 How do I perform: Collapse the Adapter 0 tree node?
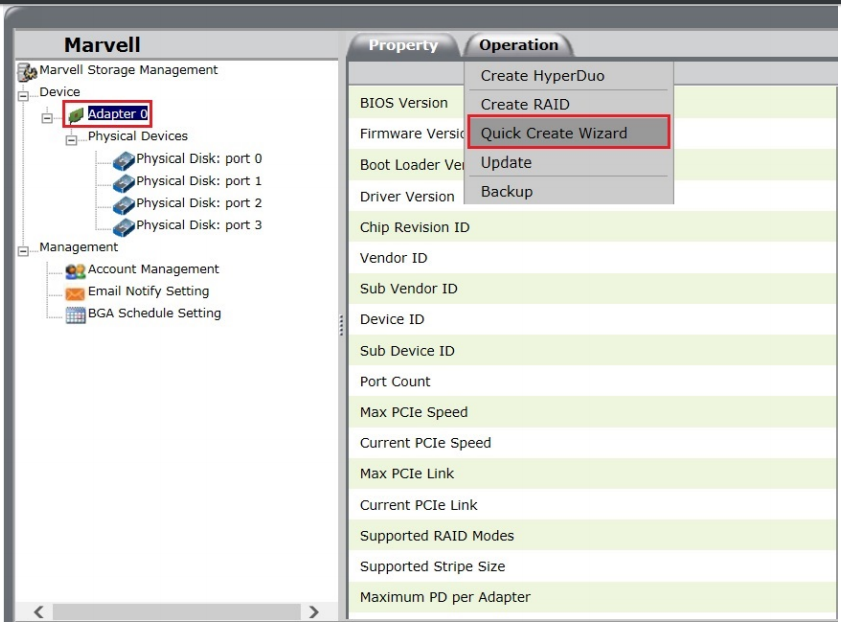pyautogui.click(x=47, y=117)
